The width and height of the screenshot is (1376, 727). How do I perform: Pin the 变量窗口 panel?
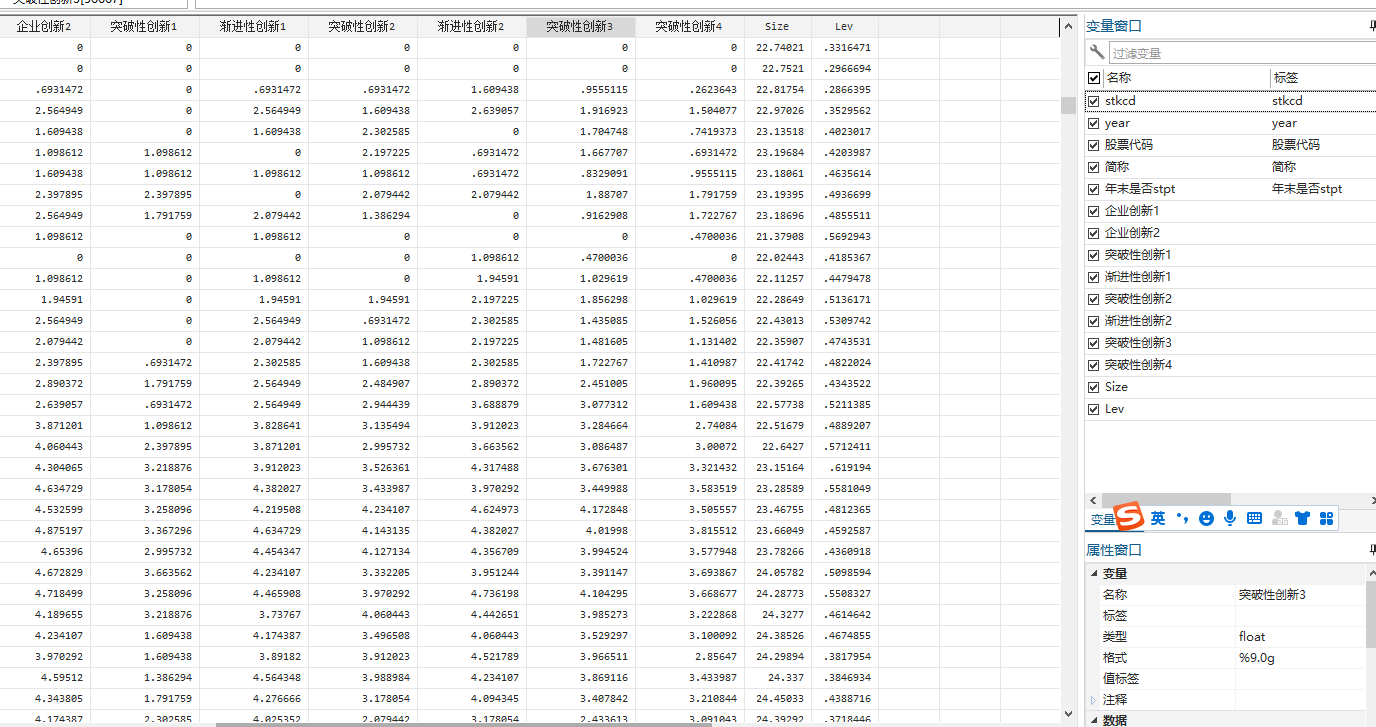click(1371, 27)
